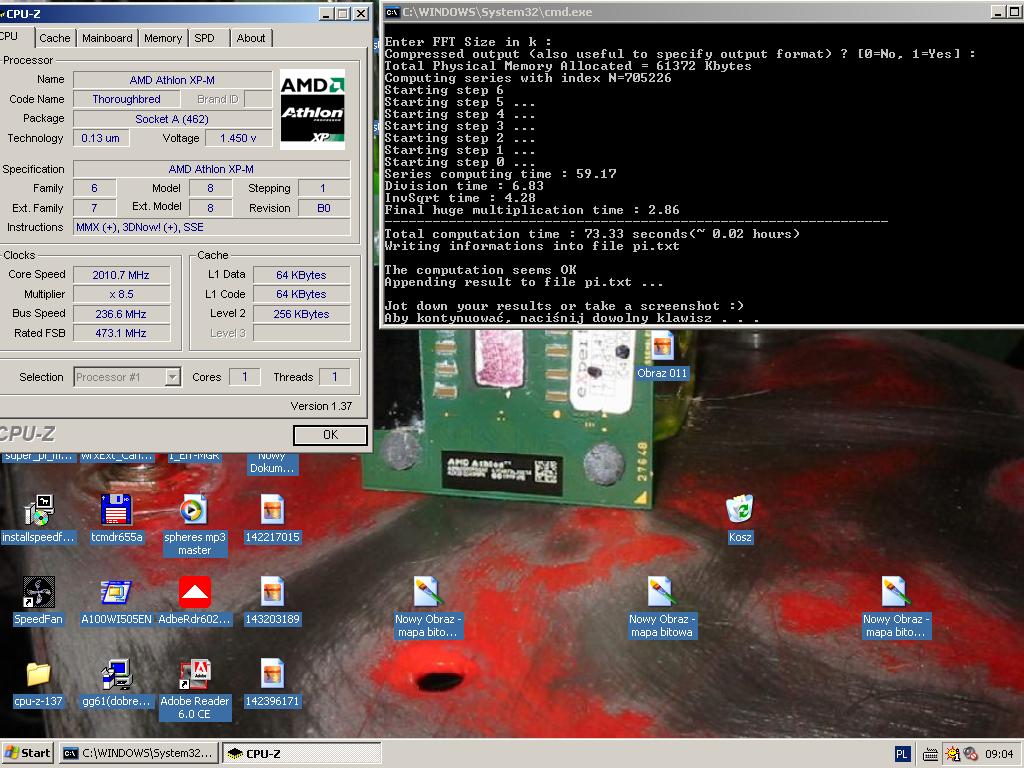Activate cmd.exe taskbar button
1024x768 pixels.
pos(138,753)
